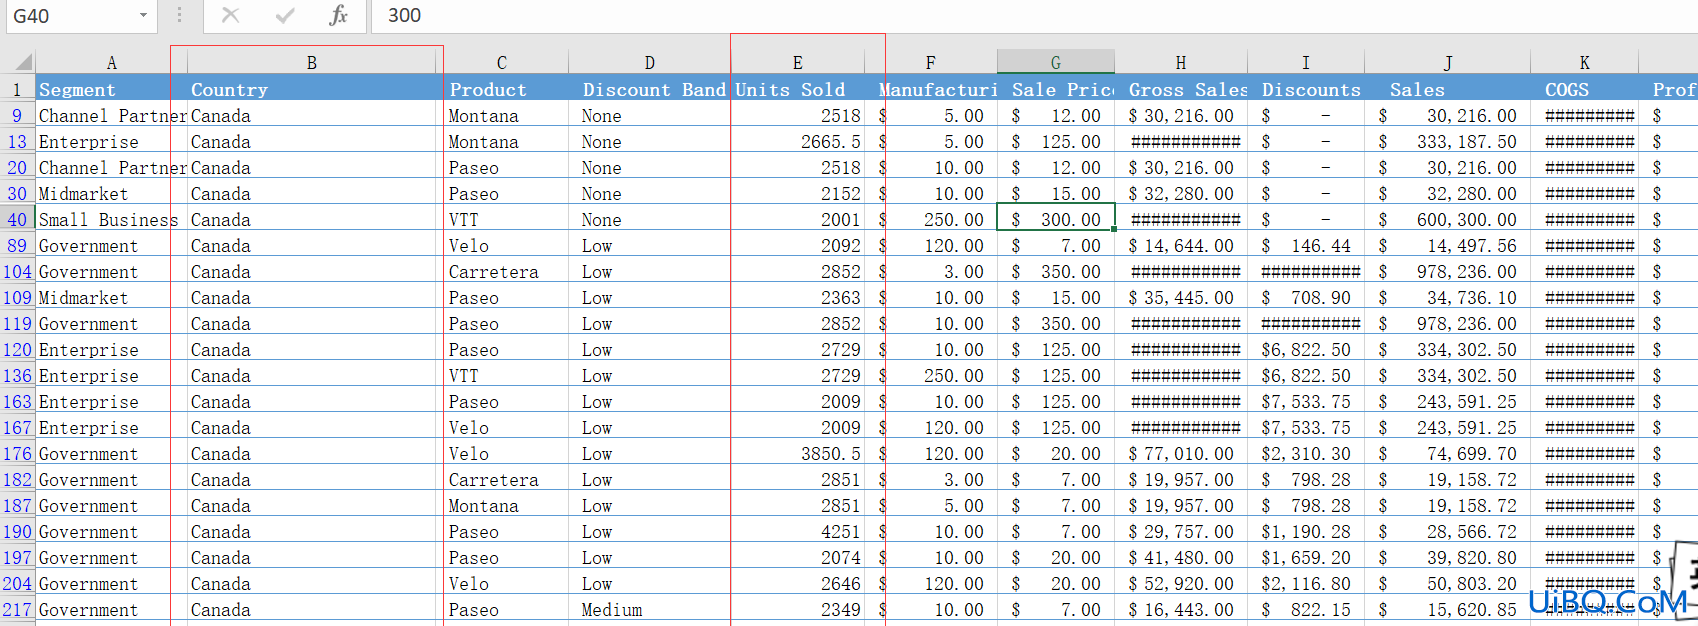Click the 708.90 discounts cell

click(1306, 297)
